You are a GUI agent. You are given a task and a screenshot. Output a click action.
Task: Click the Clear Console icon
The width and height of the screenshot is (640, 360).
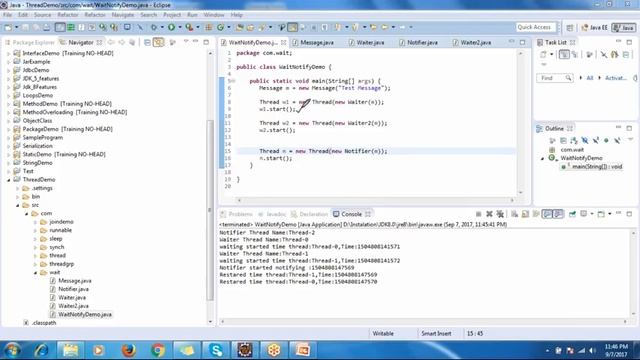point(514,214)
